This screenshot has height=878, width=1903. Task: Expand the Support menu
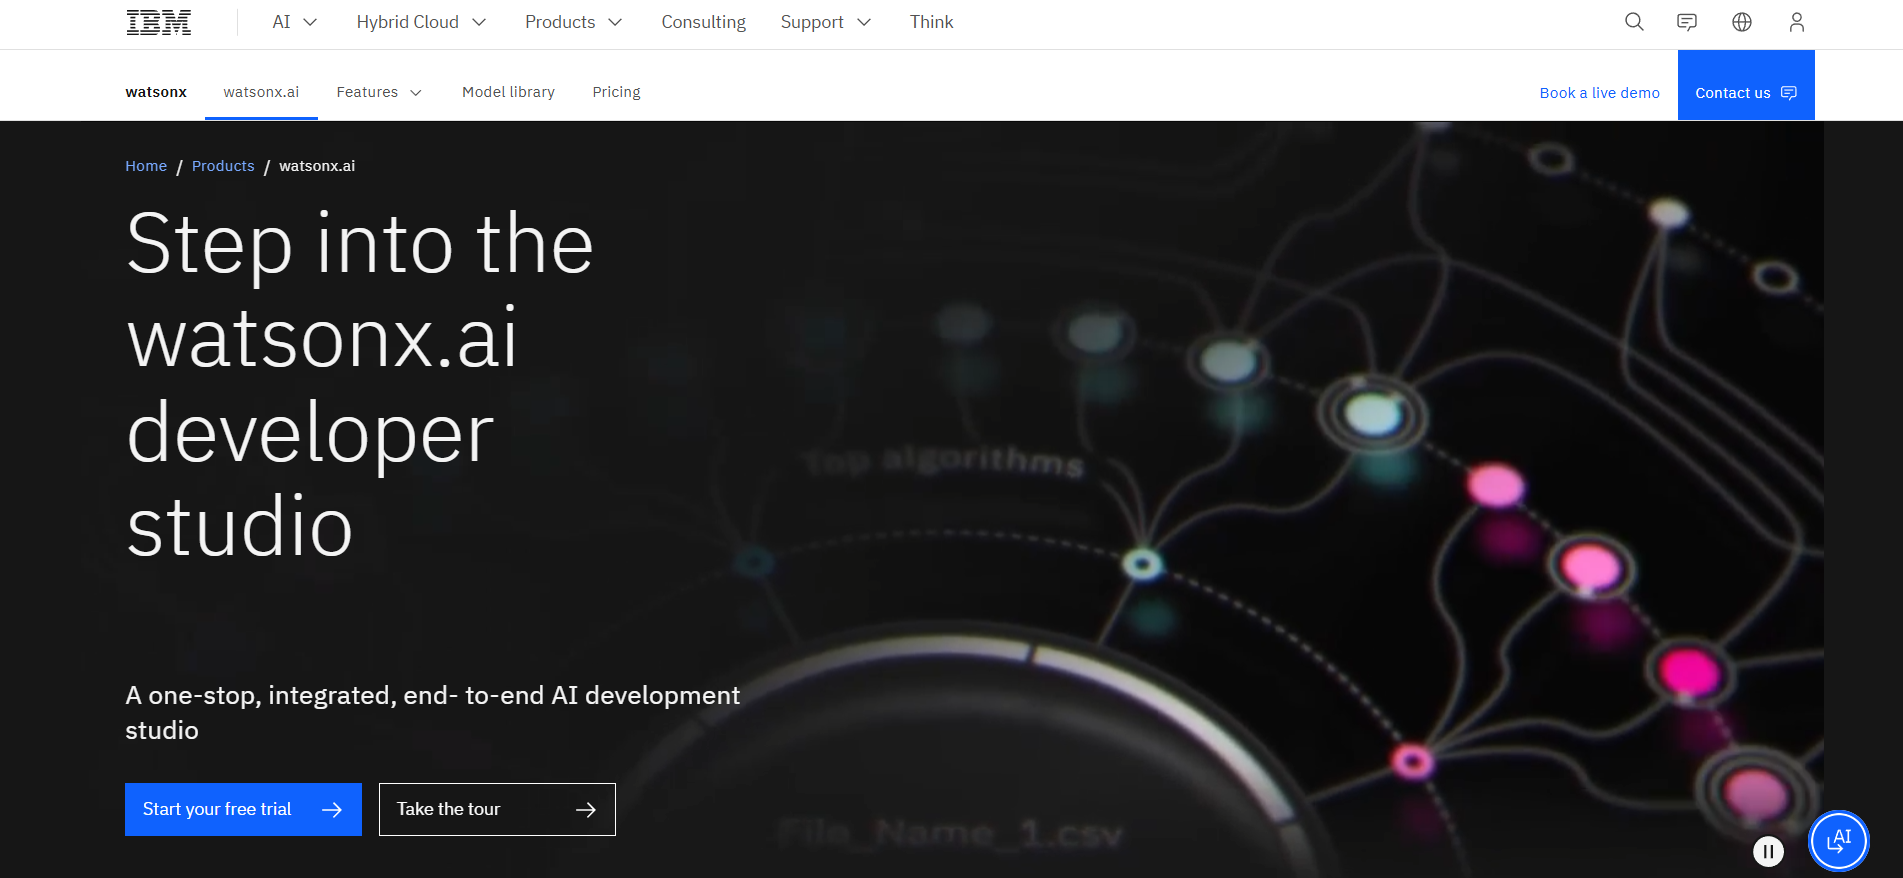coord(825,22)
